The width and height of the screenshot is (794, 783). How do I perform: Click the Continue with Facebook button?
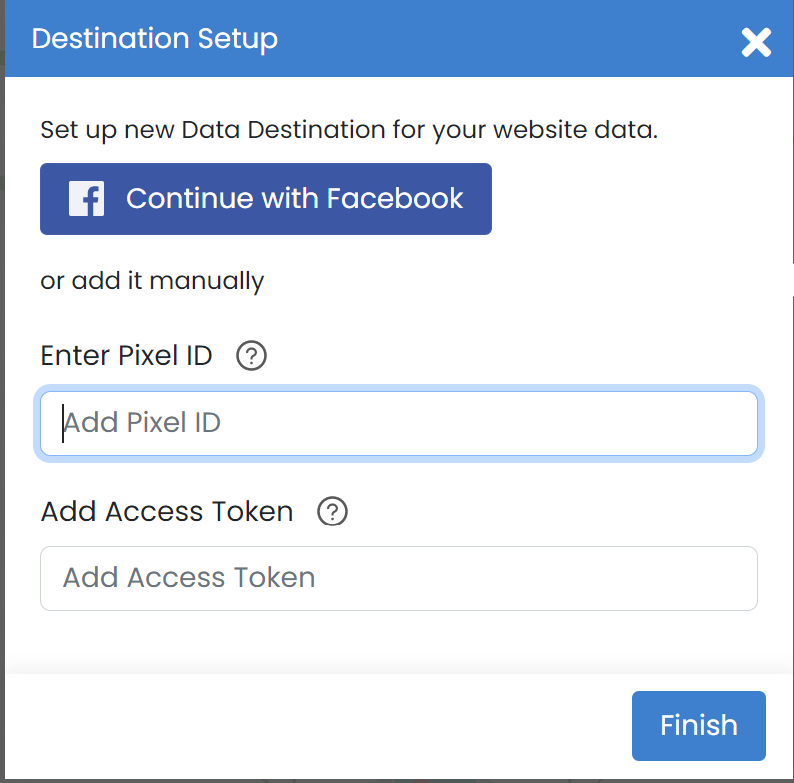coord(266,199)
